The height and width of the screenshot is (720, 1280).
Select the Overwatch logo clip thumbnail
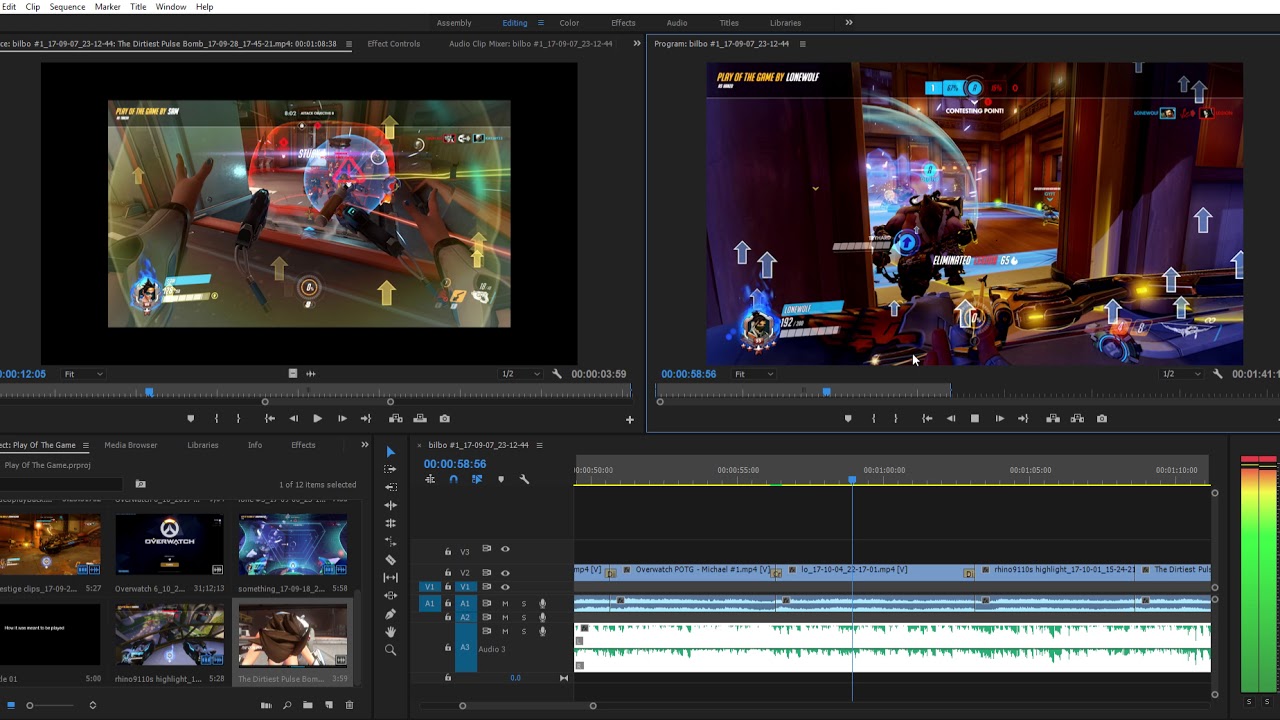169,545
